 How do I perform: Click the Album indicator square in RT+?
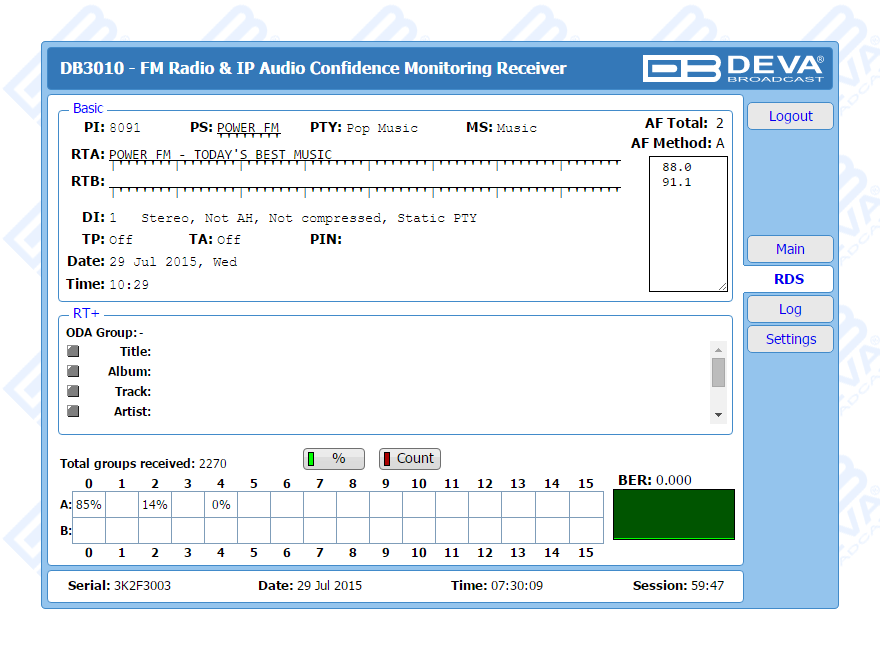coord(73,371)
